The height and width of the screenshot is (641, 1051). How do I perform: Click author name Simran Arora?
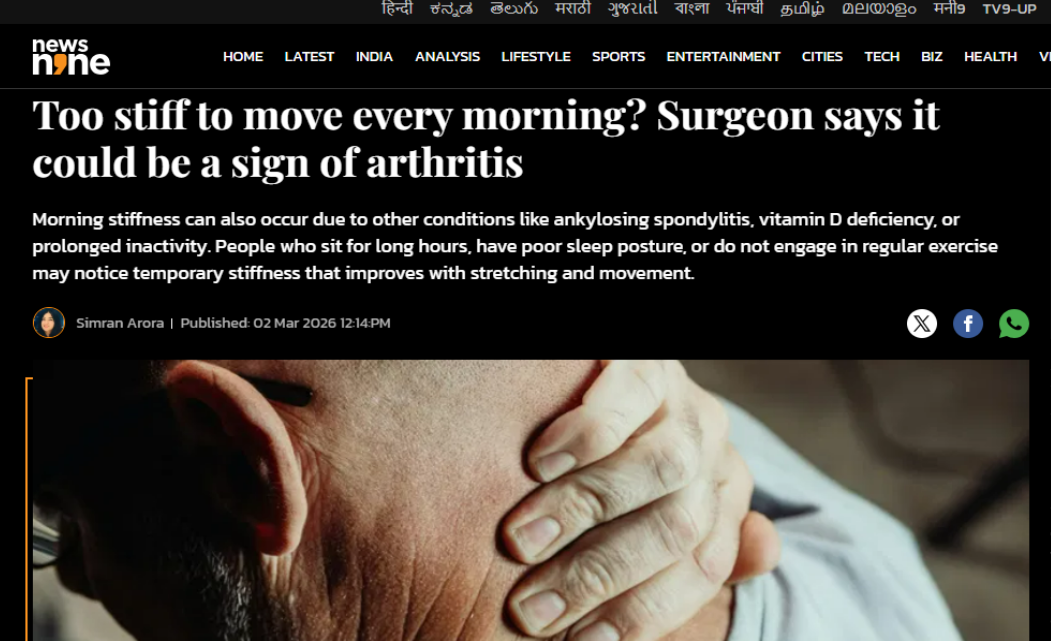click(x=120, y=323)
